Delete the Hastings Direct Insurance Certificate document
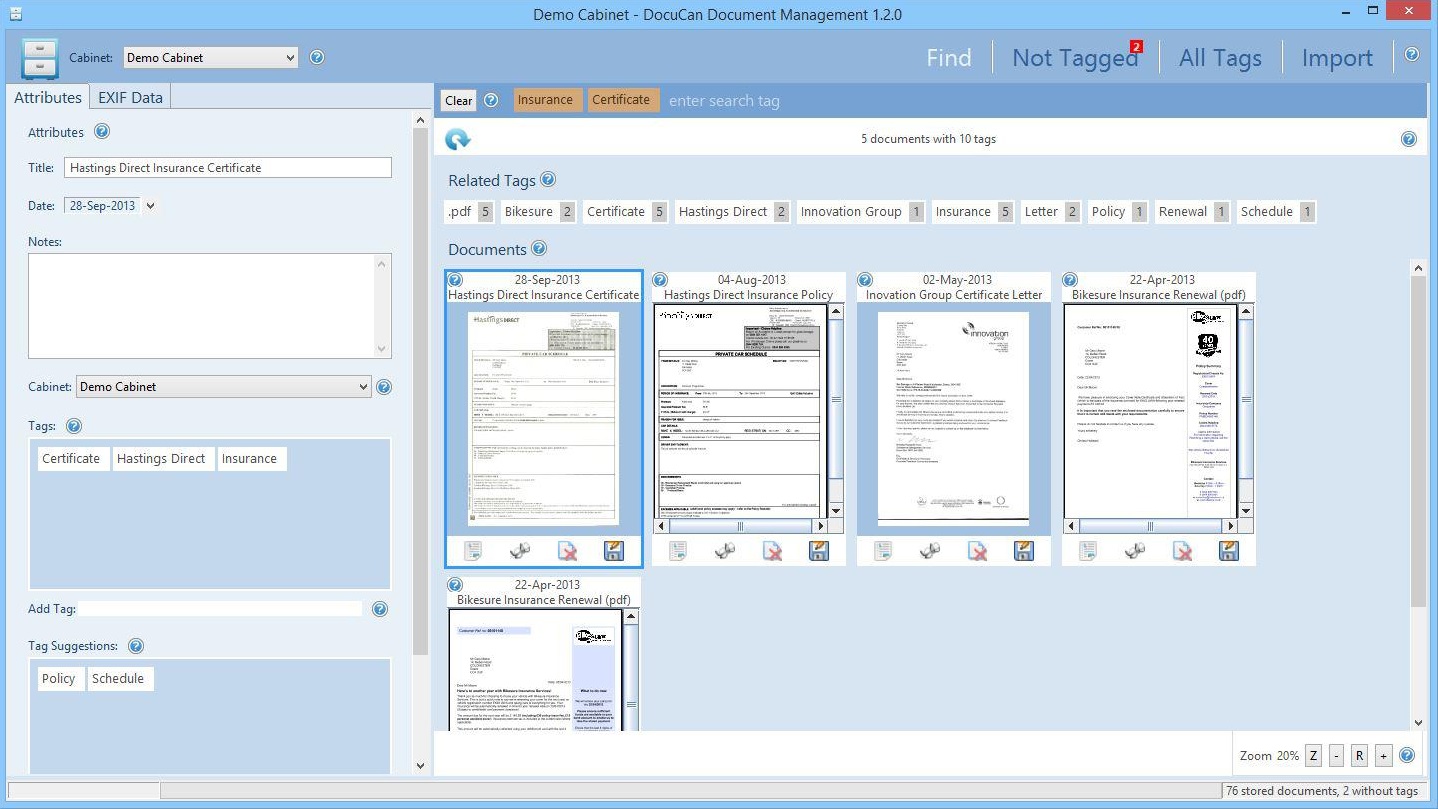This screenshot has height=809, width=1438. 567,551
